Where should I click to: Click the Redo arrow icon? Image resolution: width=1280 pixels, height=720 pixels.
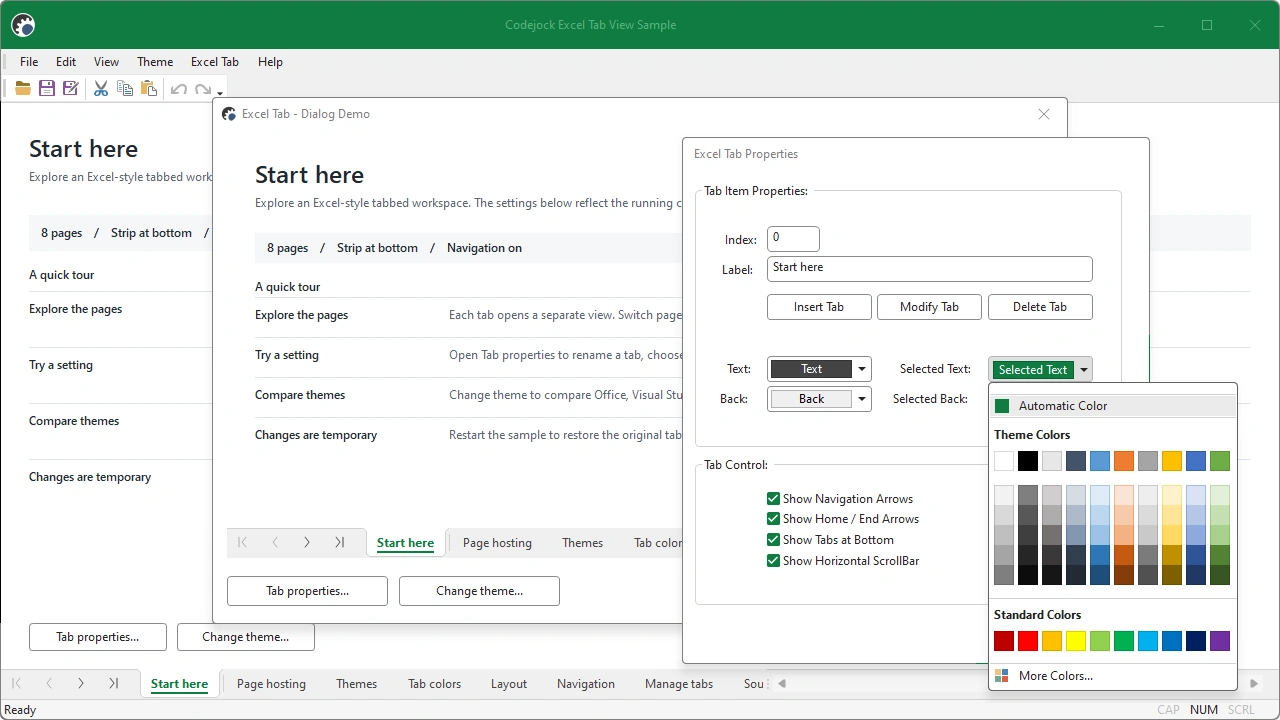tap(203, 88)
